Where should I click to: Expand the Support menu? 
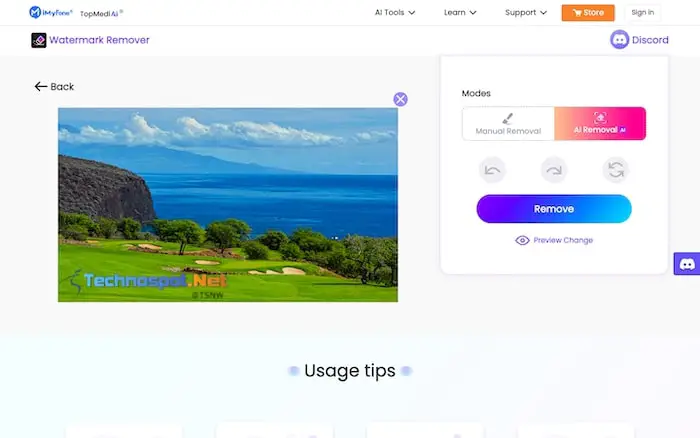click(x=525, y=13)
